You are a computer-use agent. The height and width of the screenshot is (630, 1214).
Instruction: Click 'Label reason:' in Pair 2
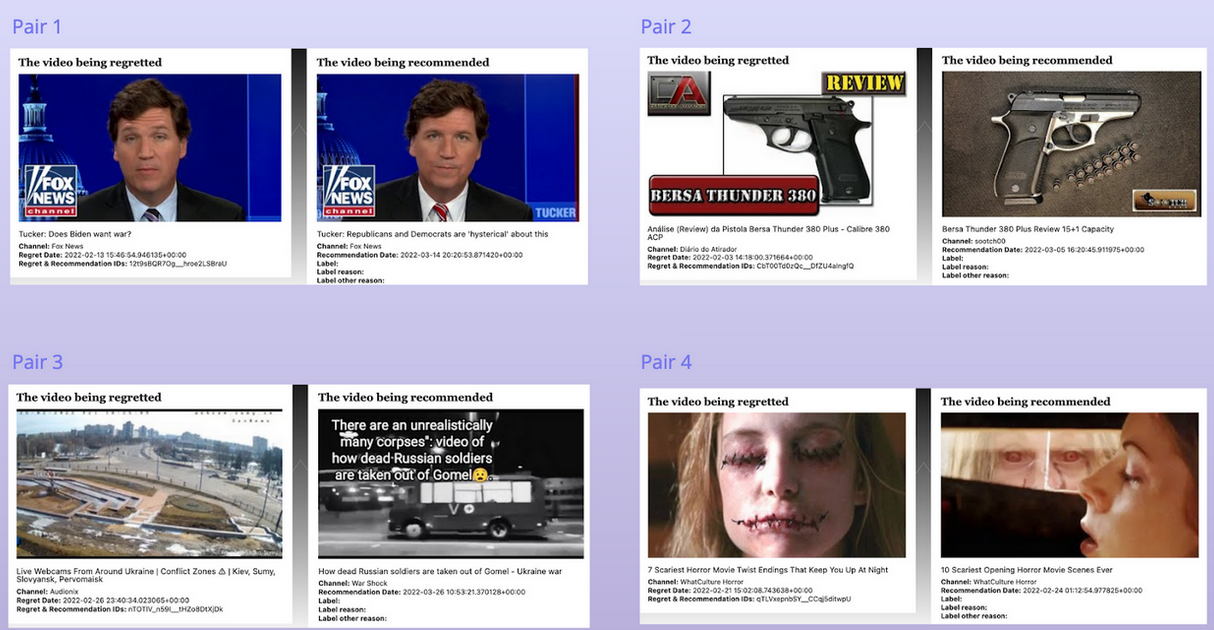965,267
